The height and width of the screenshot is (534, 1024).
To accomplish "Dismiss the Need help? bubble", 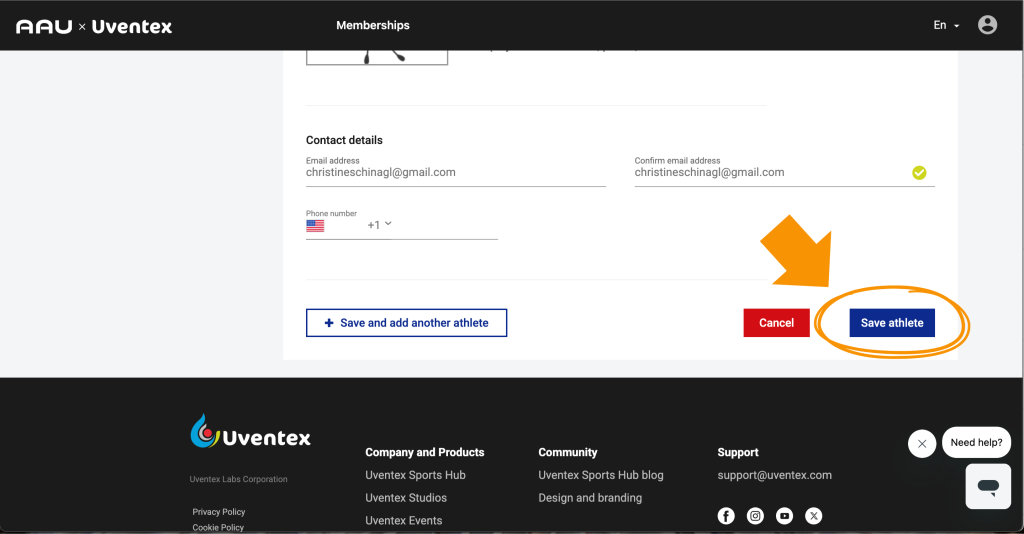I will coord(921,443).
